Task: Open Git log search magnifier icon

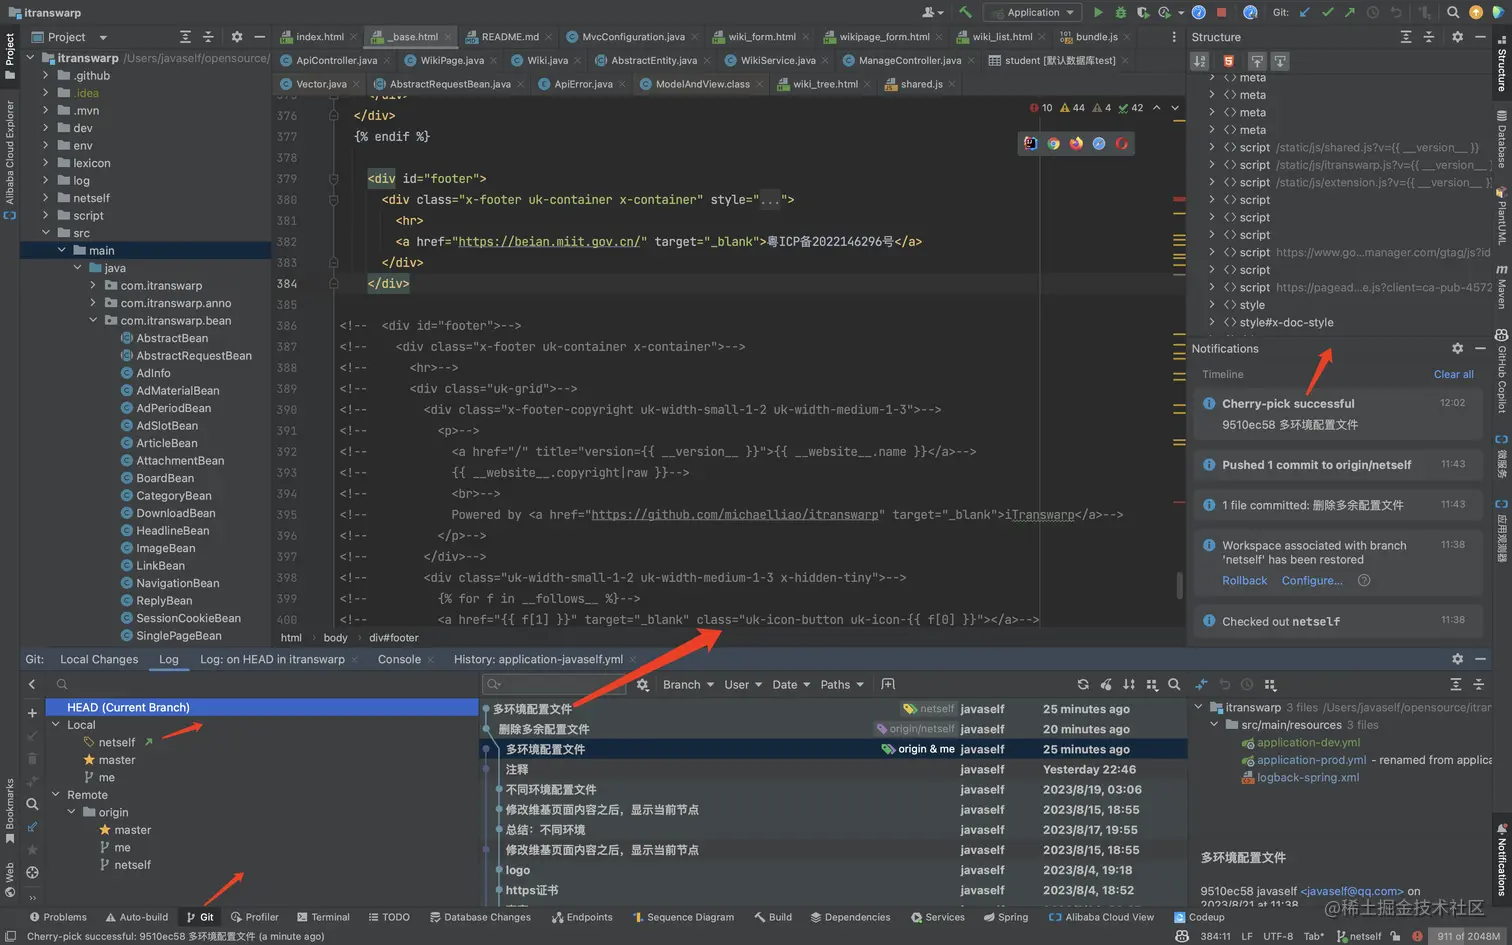Action: click(x=1174, y=684)
